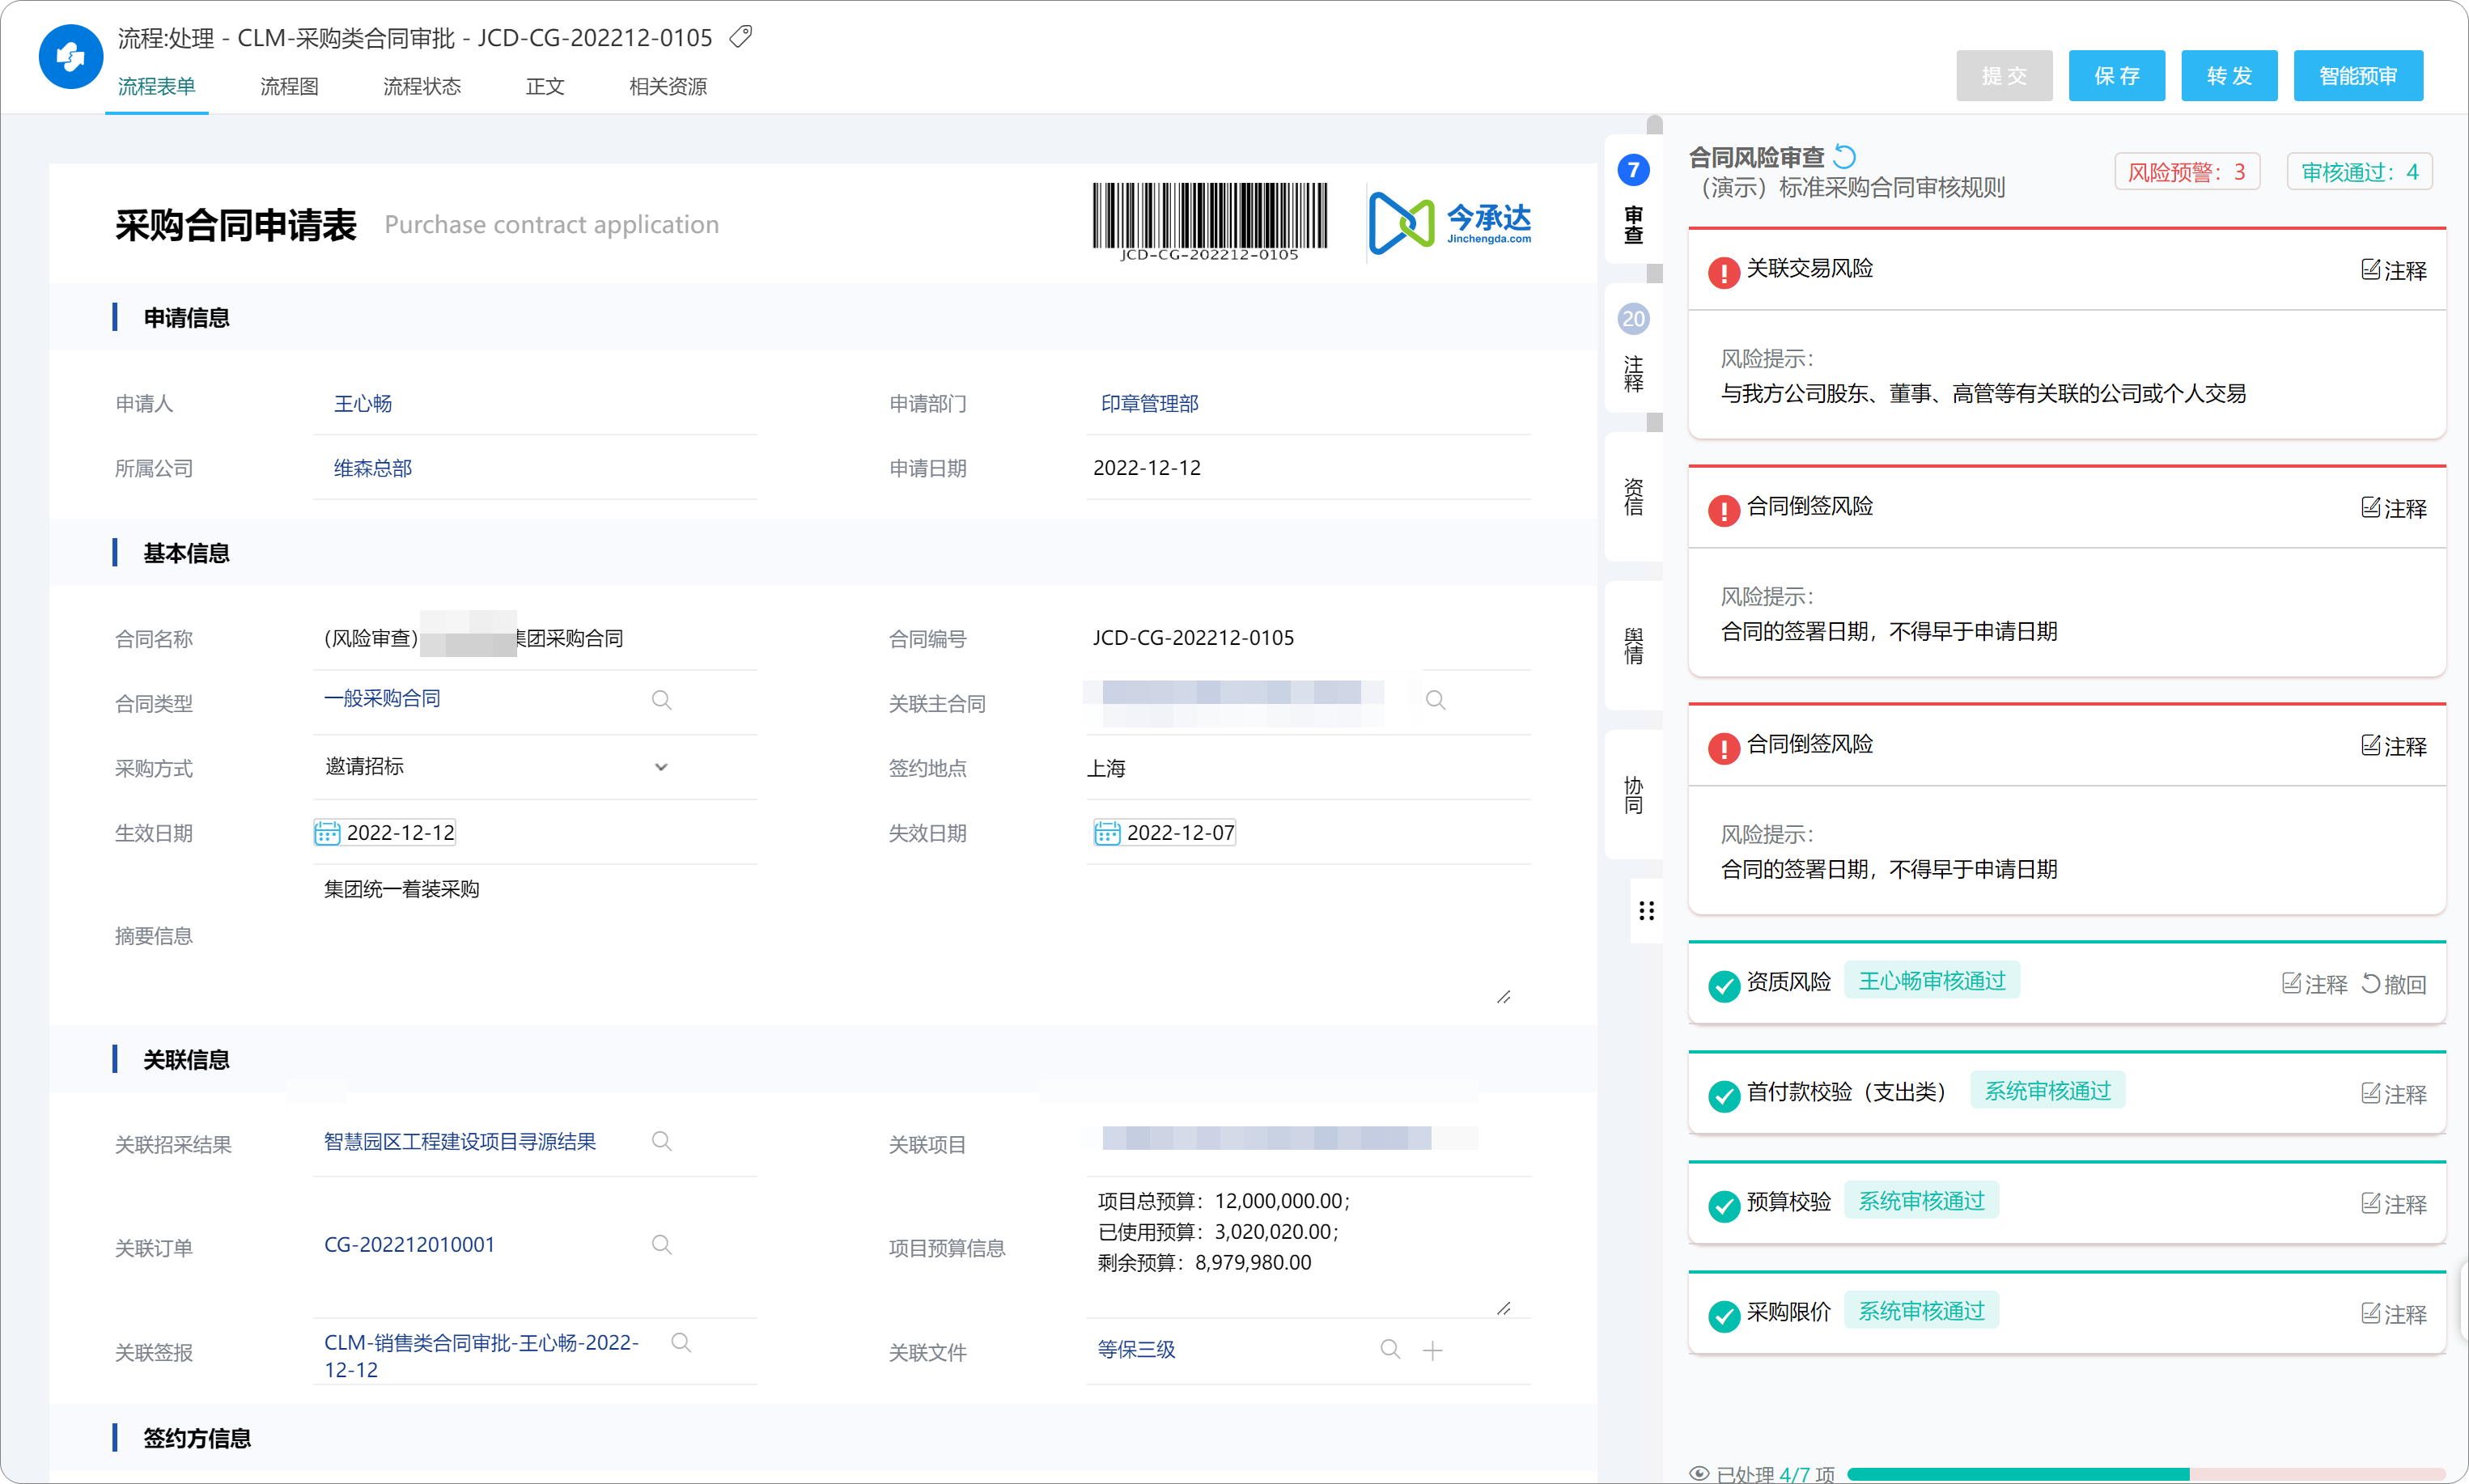Open the 失效日期 calendar picker
Screen dimensions: 2469x1484
point(1106,832)
